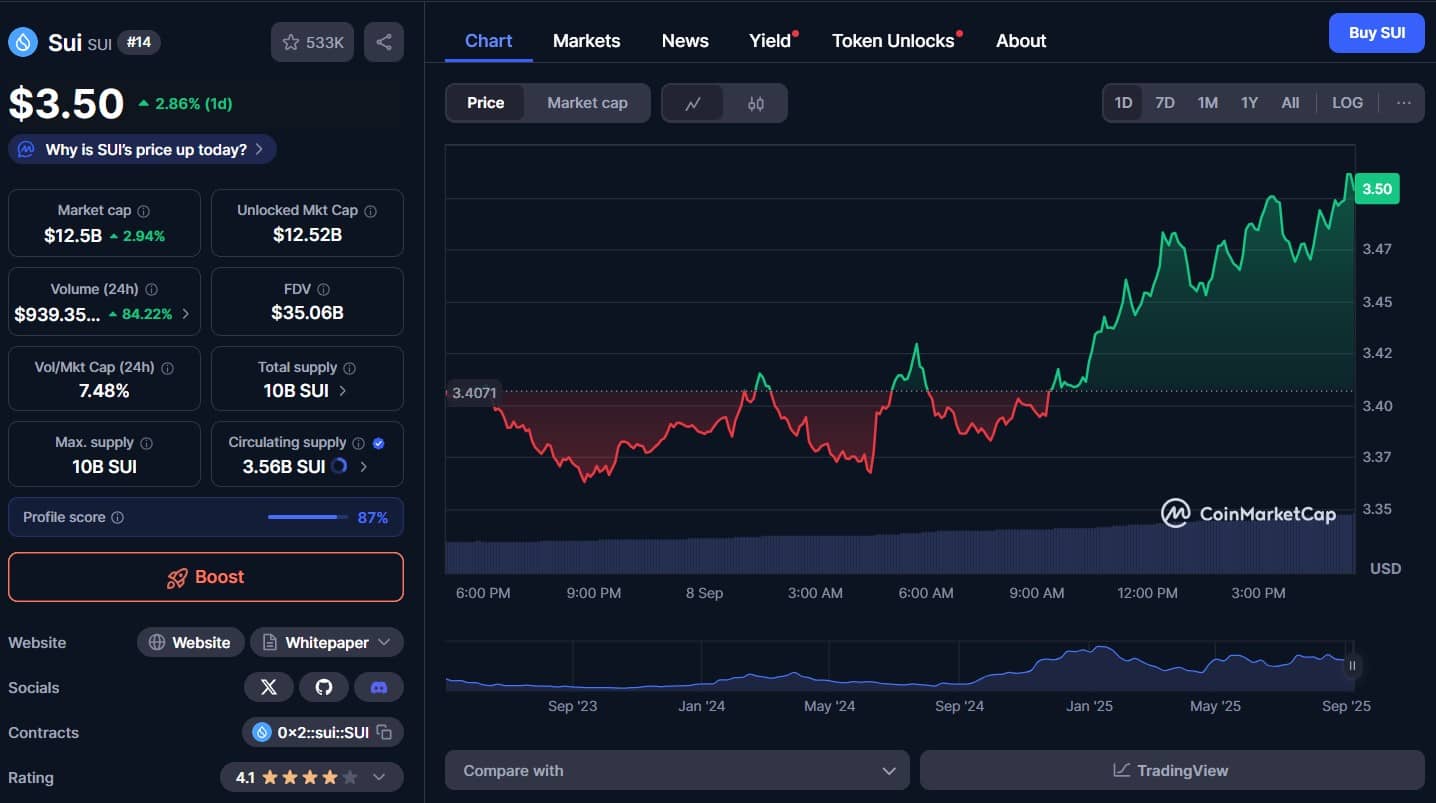Click the green 3.50 current price label

[x=1377, y=189]
